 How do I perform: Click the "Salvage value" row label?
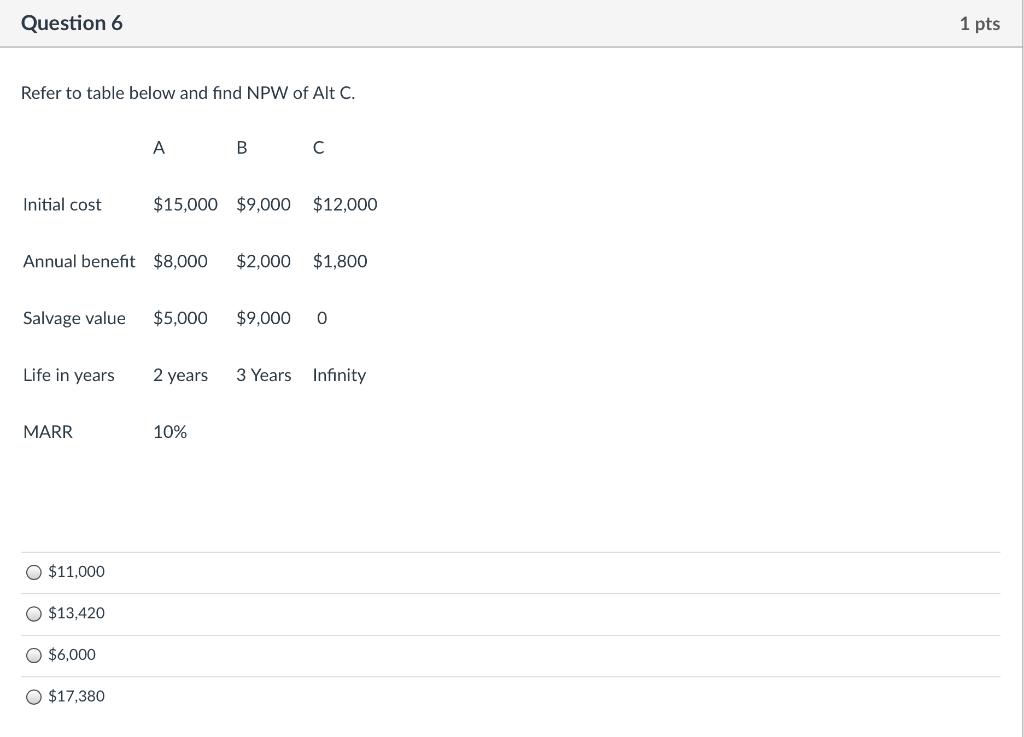point(74,319)
